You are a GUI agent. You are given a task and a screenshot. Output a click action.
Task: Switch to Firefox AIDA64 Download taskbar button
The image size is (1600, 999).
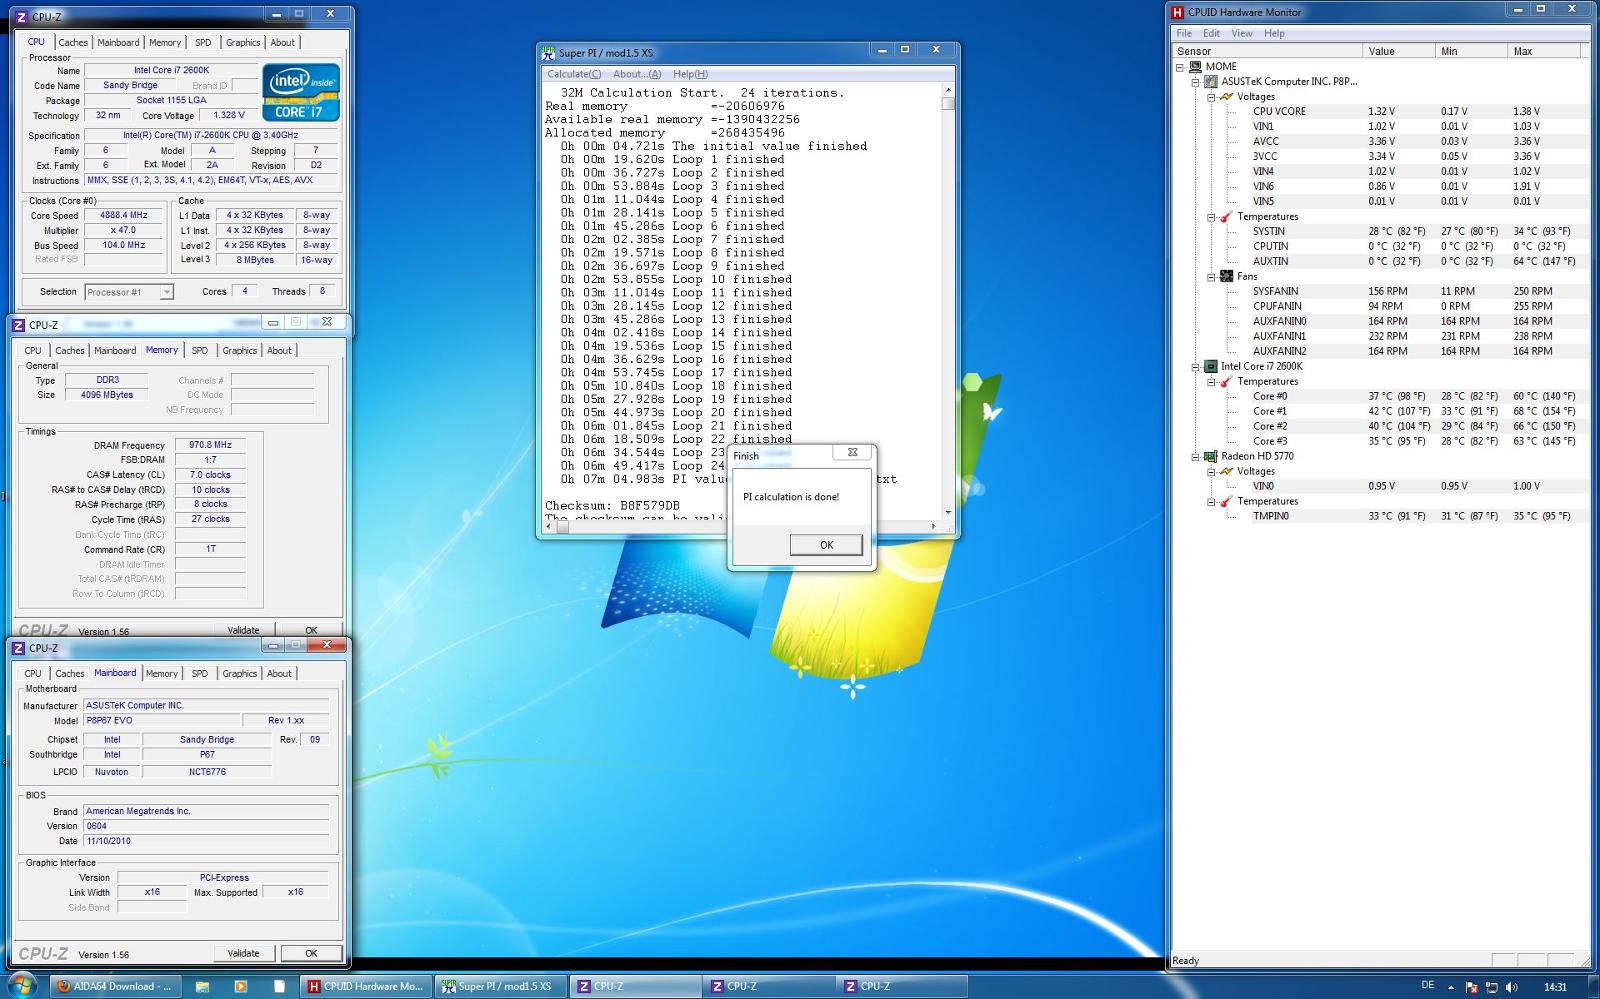coord(118,986)
